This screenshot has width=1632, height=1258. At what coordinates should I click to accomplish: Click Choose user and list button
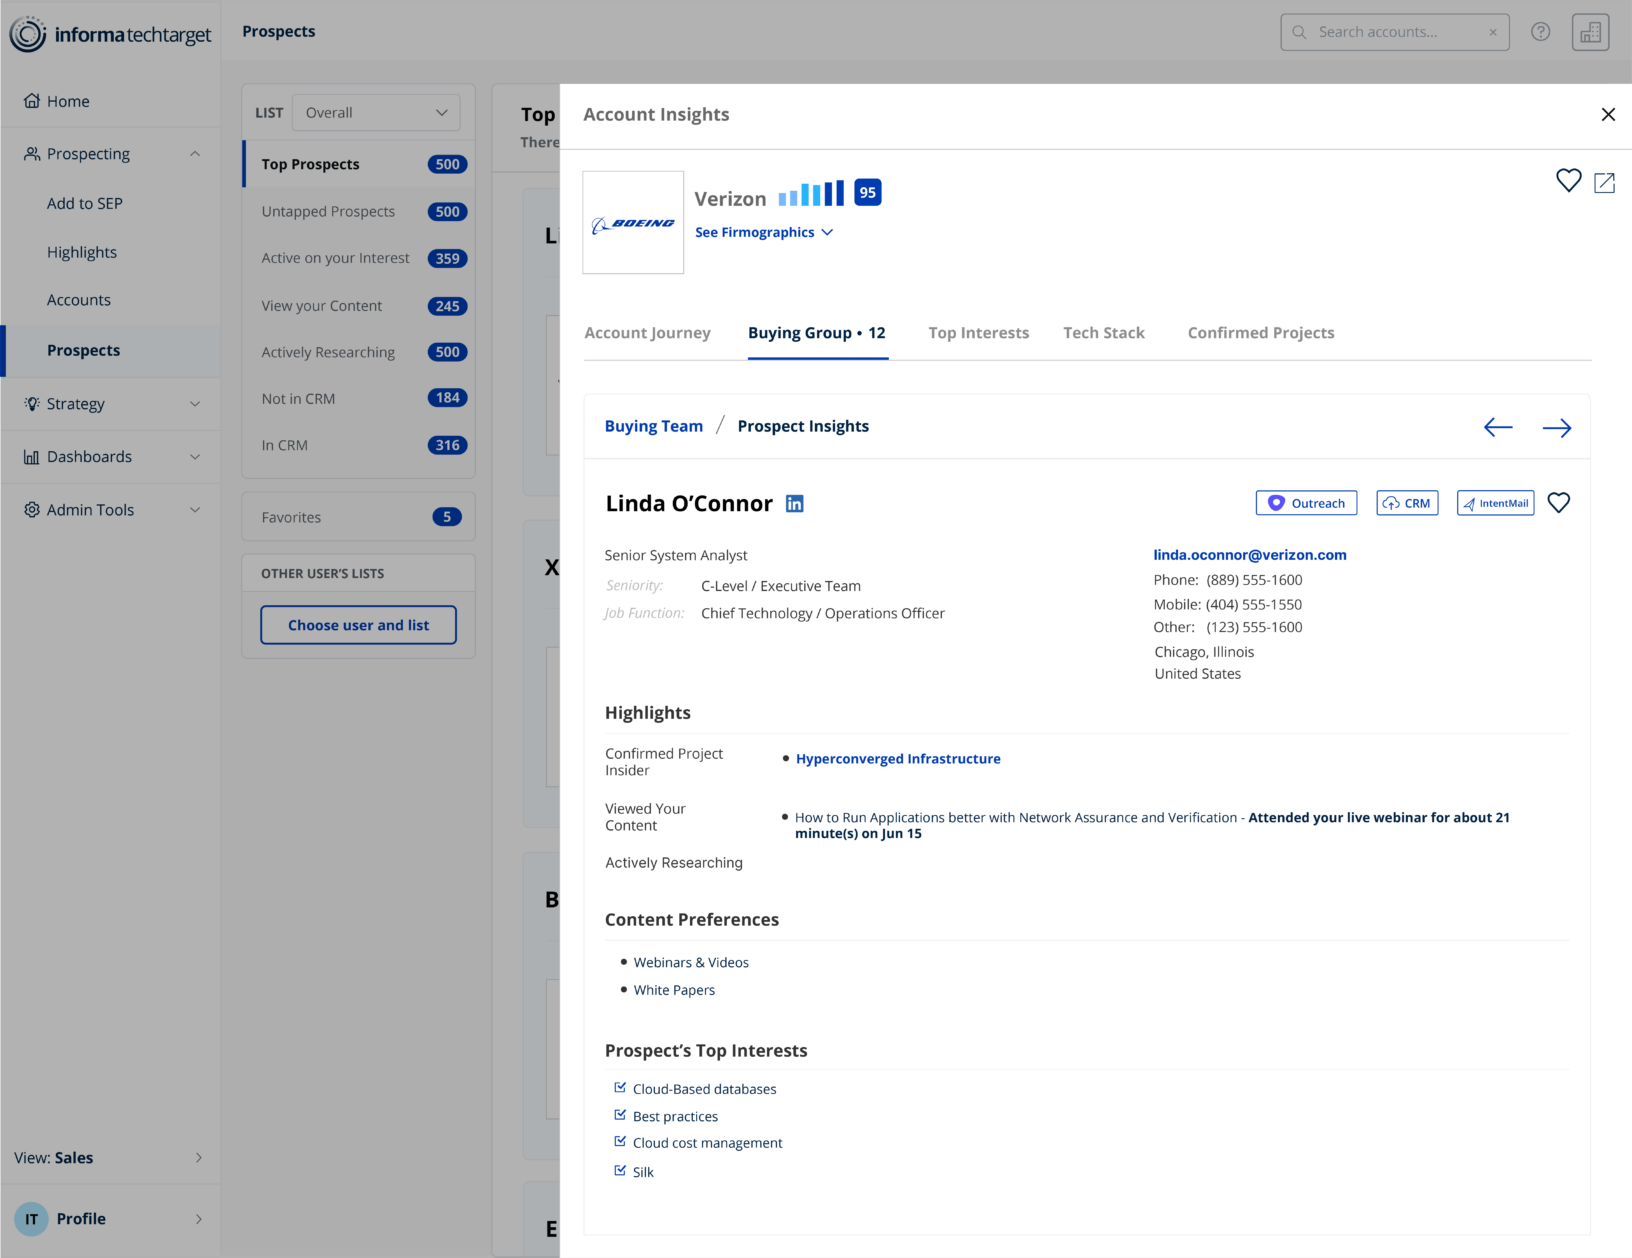[x=358, y=625]
